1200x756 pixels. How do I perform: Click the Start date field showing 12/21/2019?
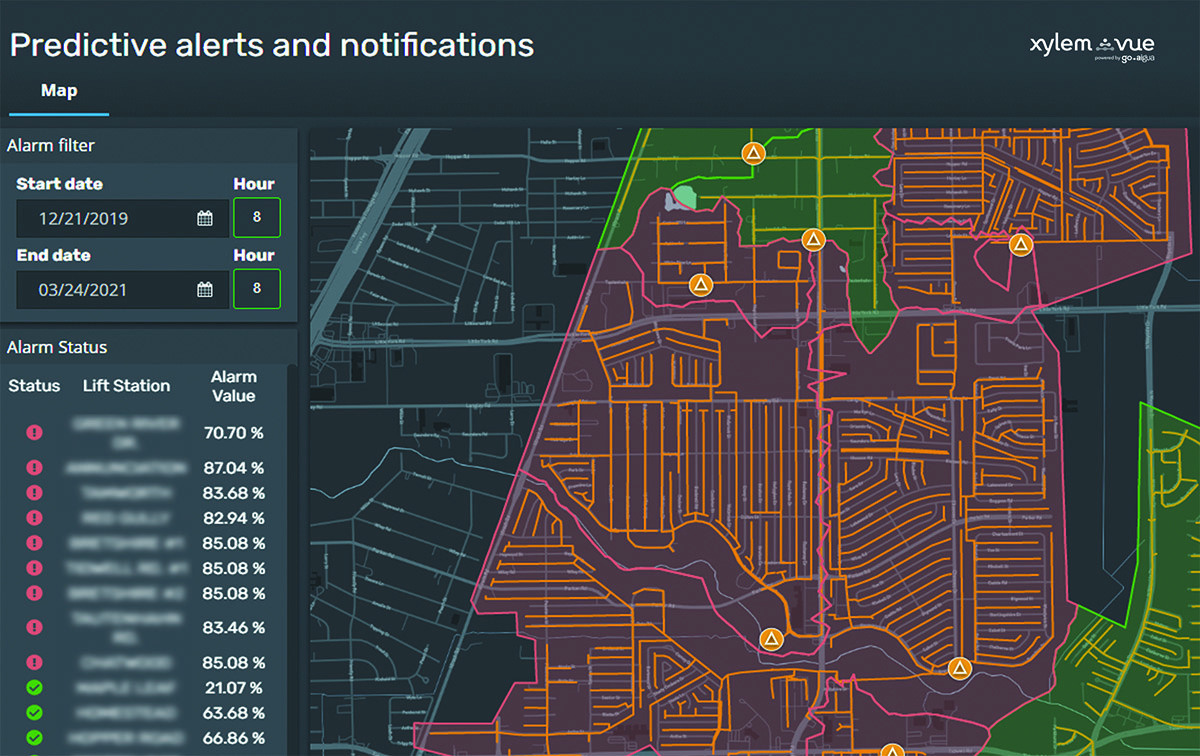coord(100,218)
